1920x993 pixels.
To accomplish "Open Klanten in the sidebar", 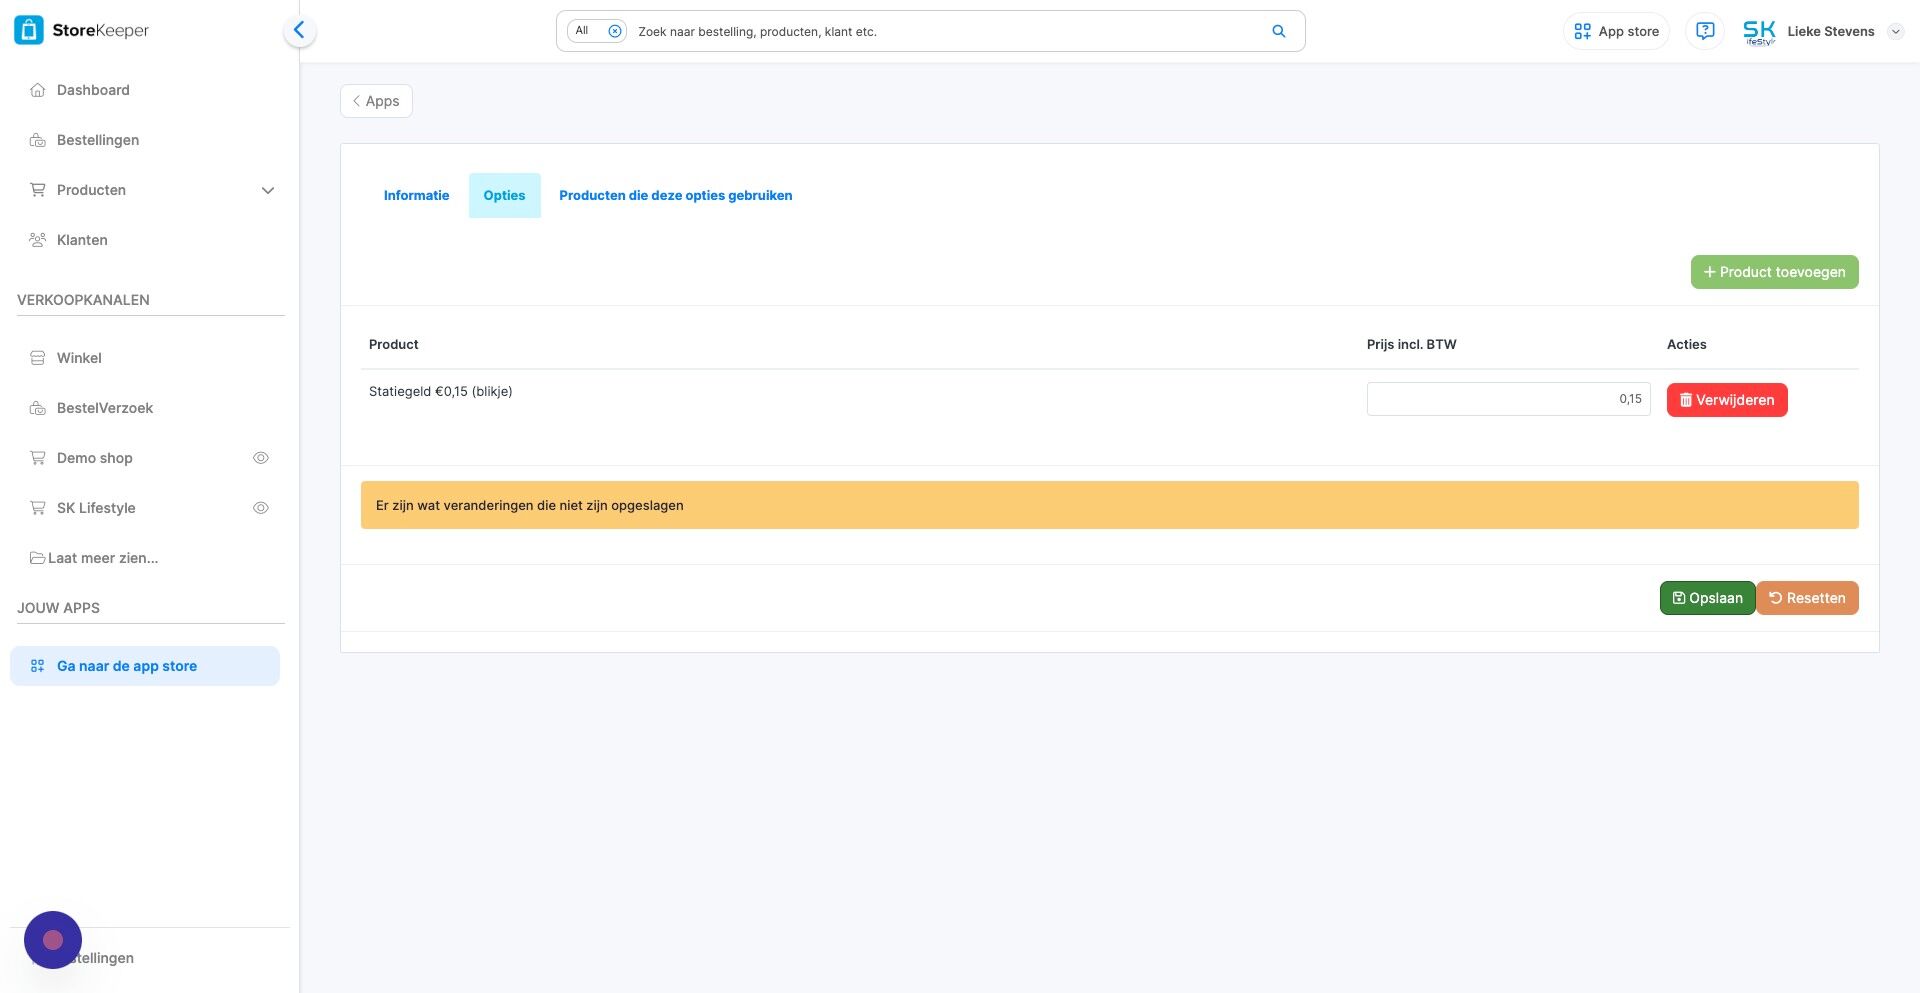I will [x=82, y=240].
